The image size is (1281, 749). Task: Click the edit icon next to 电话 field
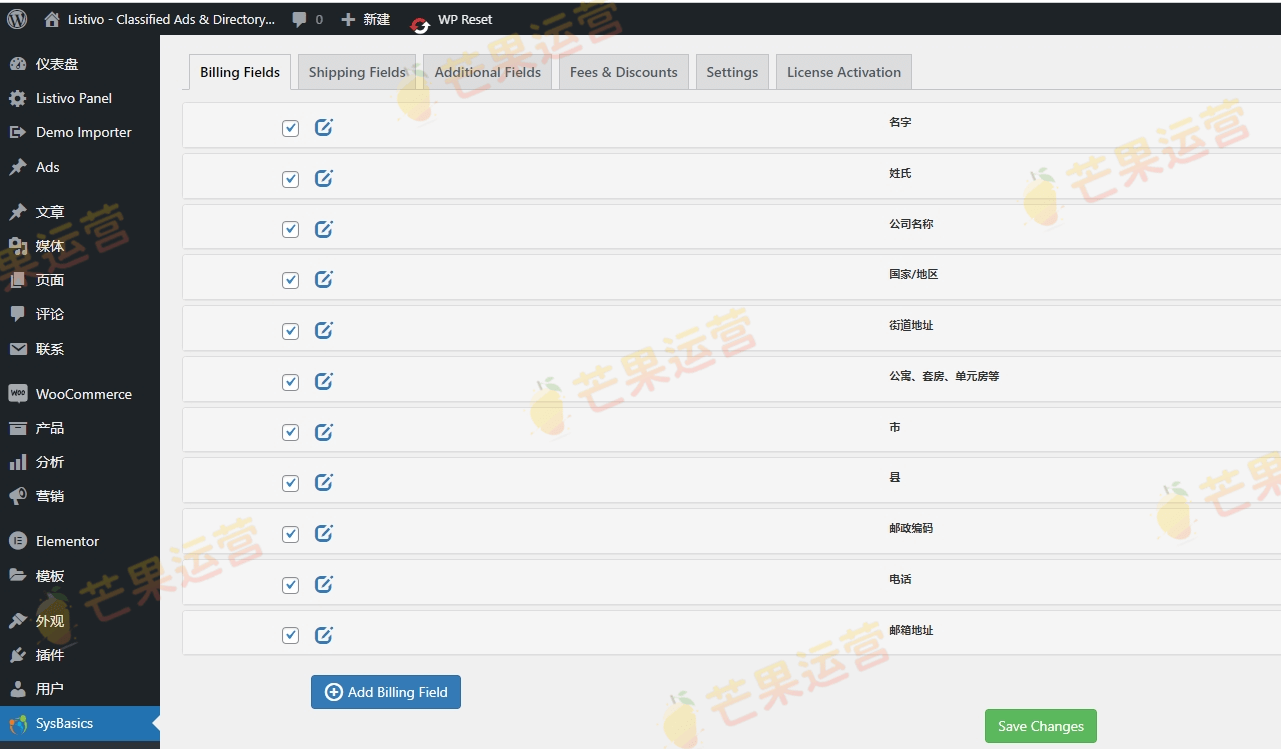coord(323,584)
